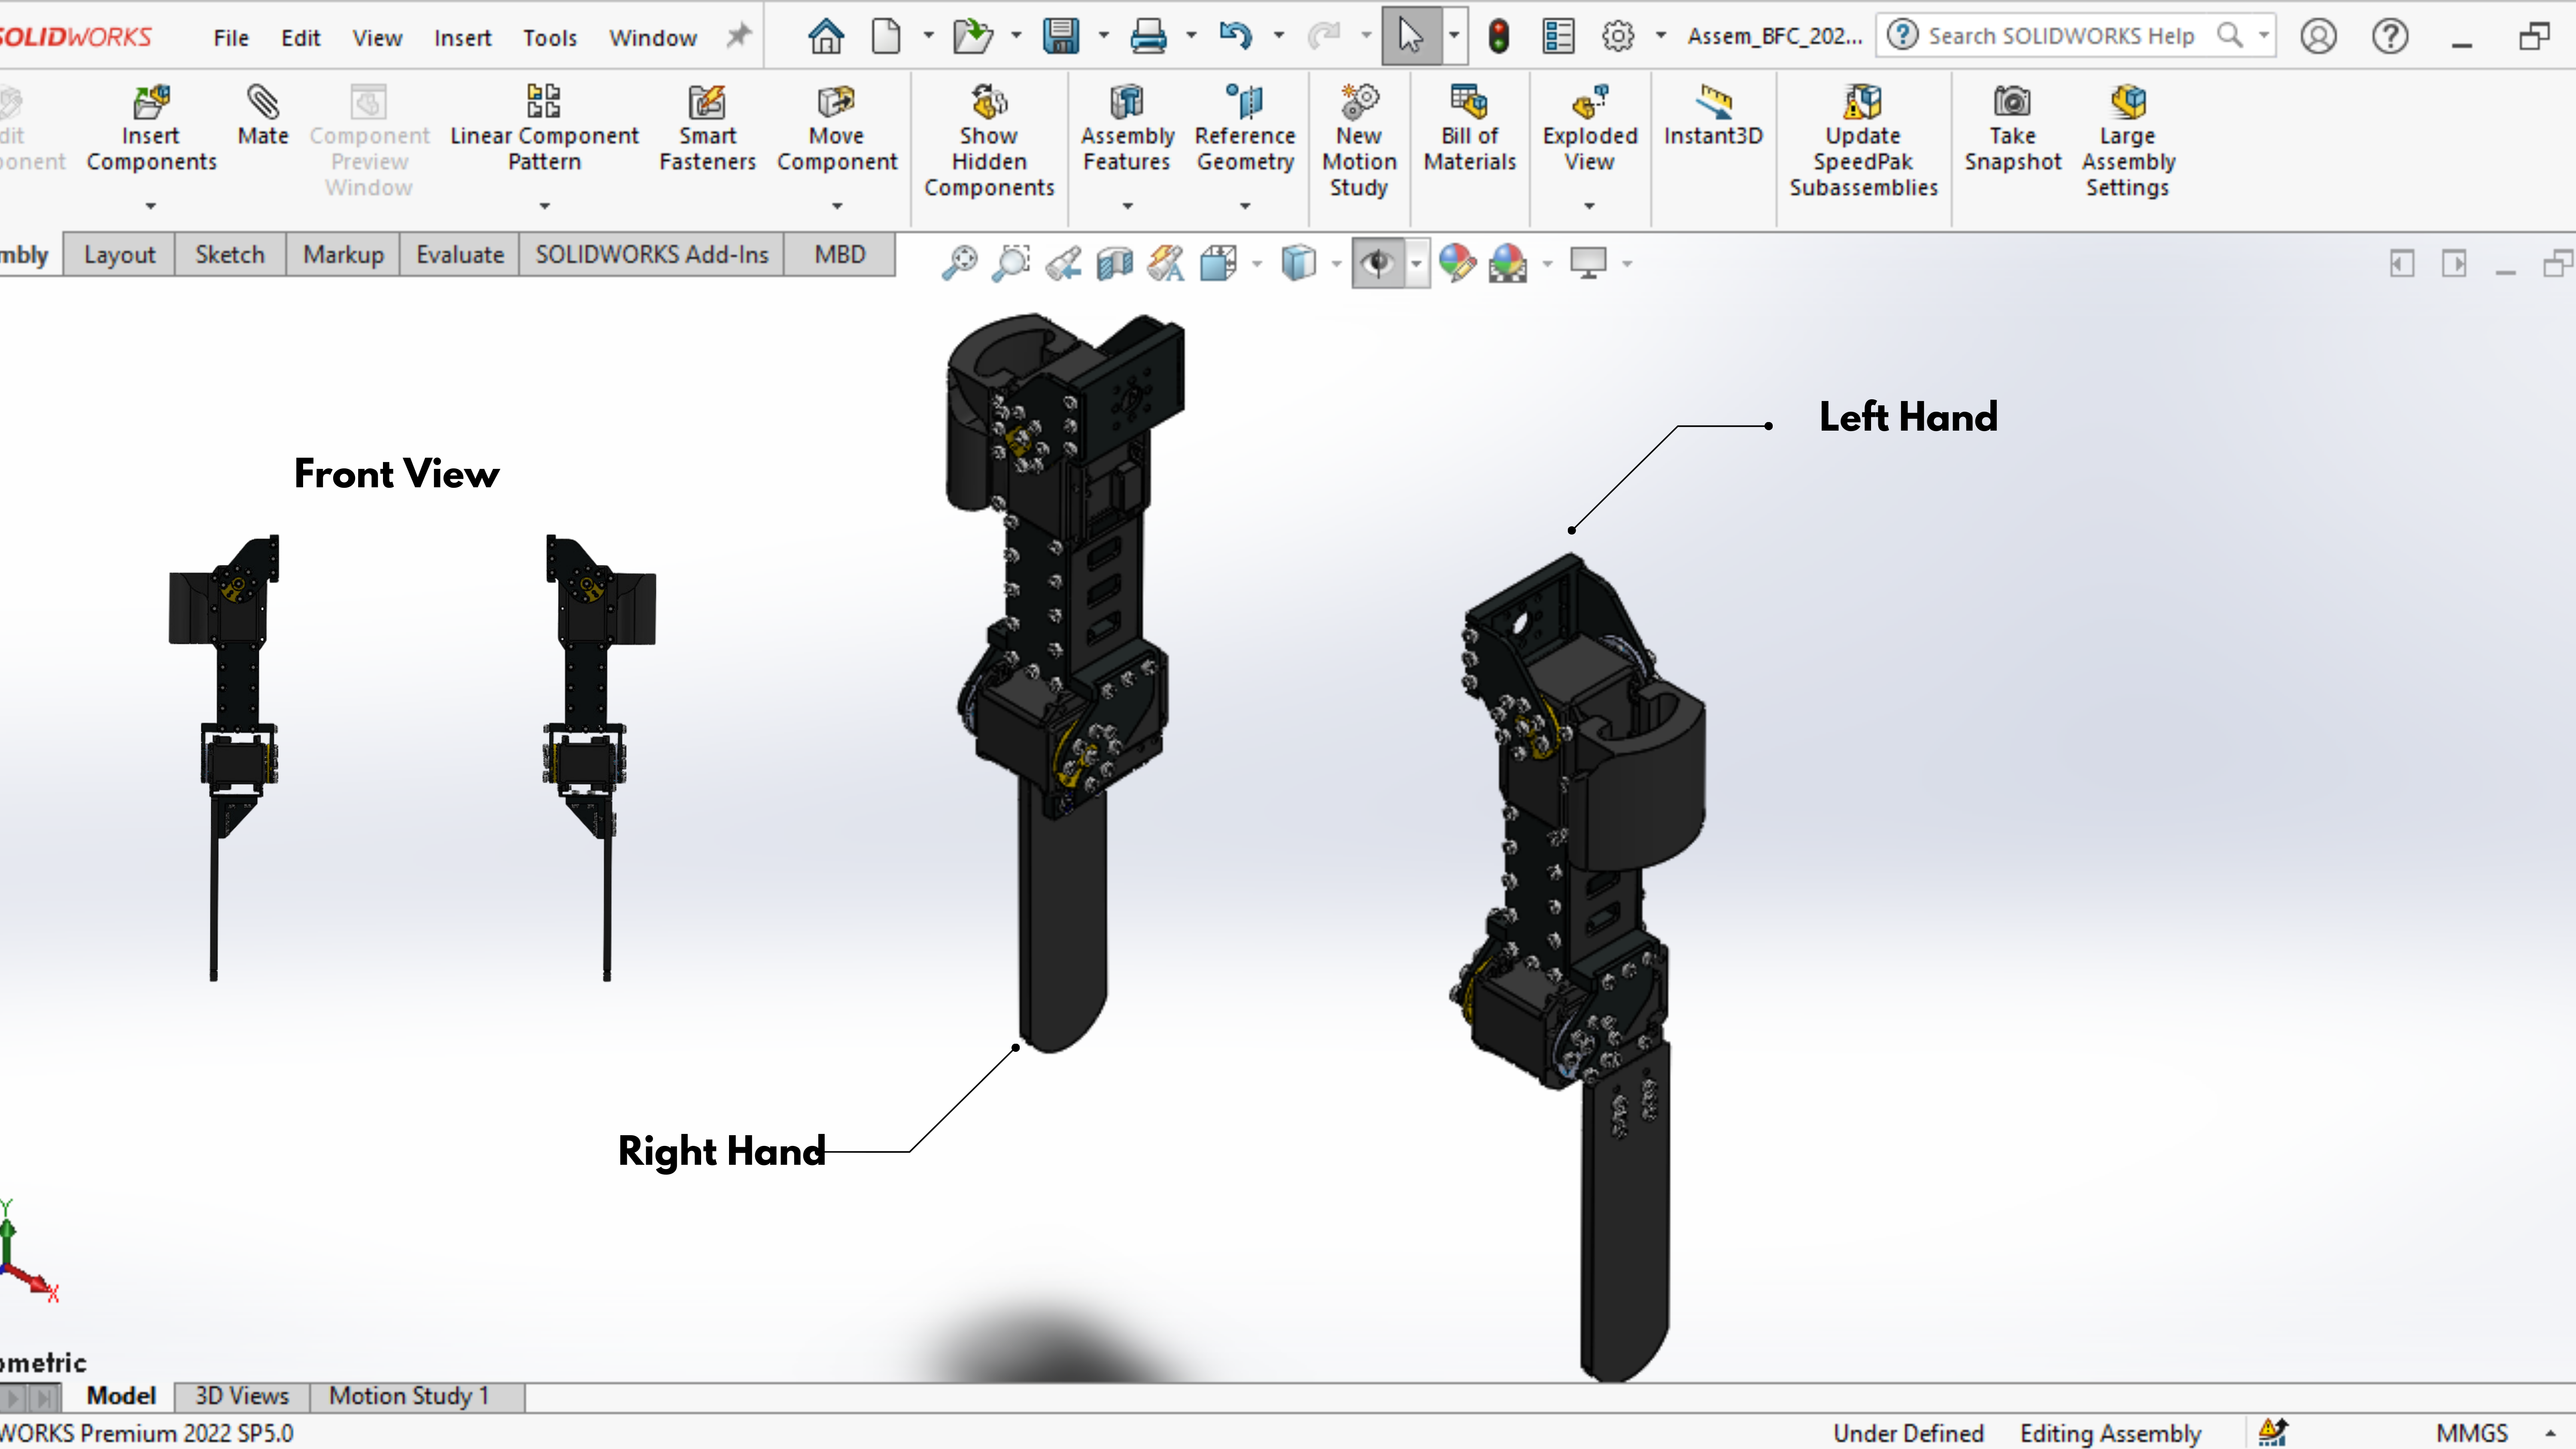
Task: Open the Options gear icon
Action: (x=1618, y=37)
